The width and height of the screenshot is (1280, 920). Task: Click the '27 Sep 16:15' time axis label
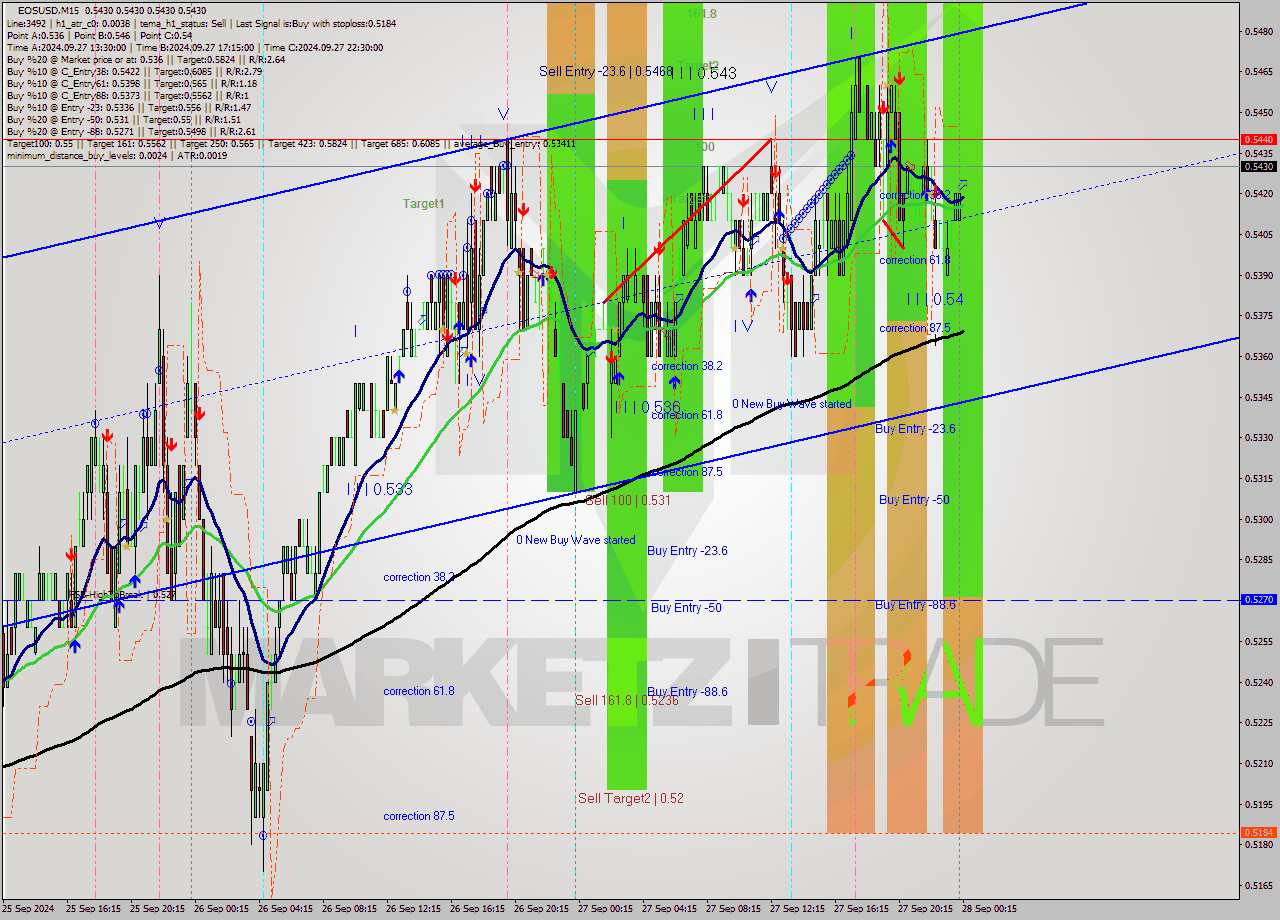[861, 909]
